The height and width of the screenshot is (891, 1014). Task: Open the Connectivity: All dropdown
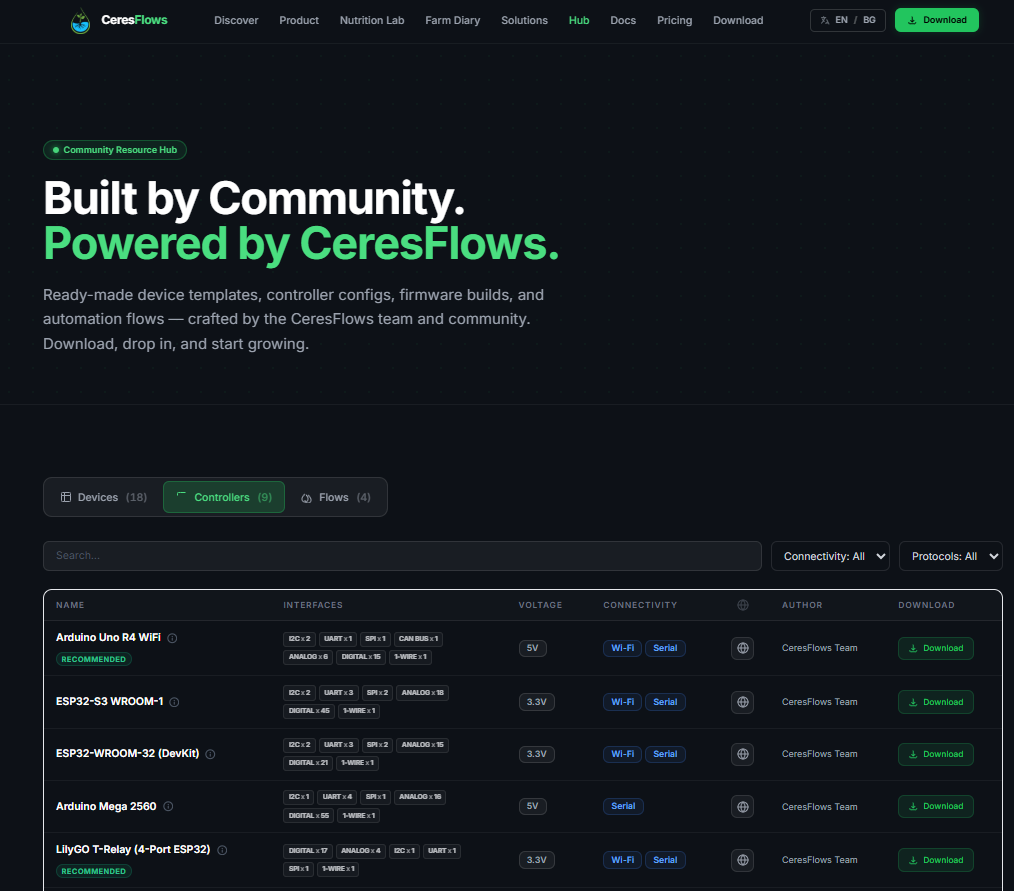click(830, 556)
